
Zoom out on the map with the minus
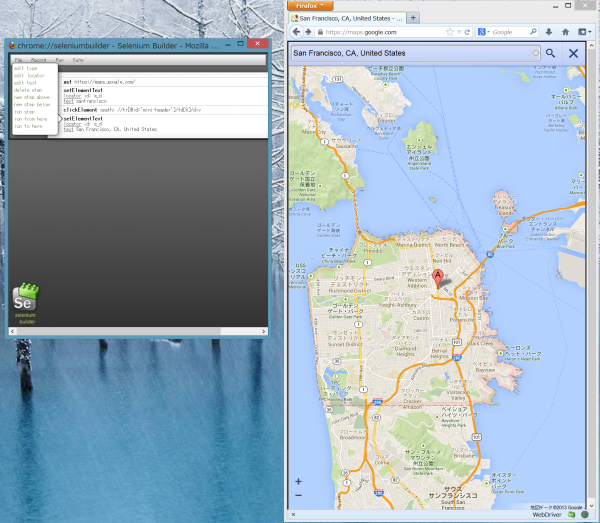(x=298, y=495)
